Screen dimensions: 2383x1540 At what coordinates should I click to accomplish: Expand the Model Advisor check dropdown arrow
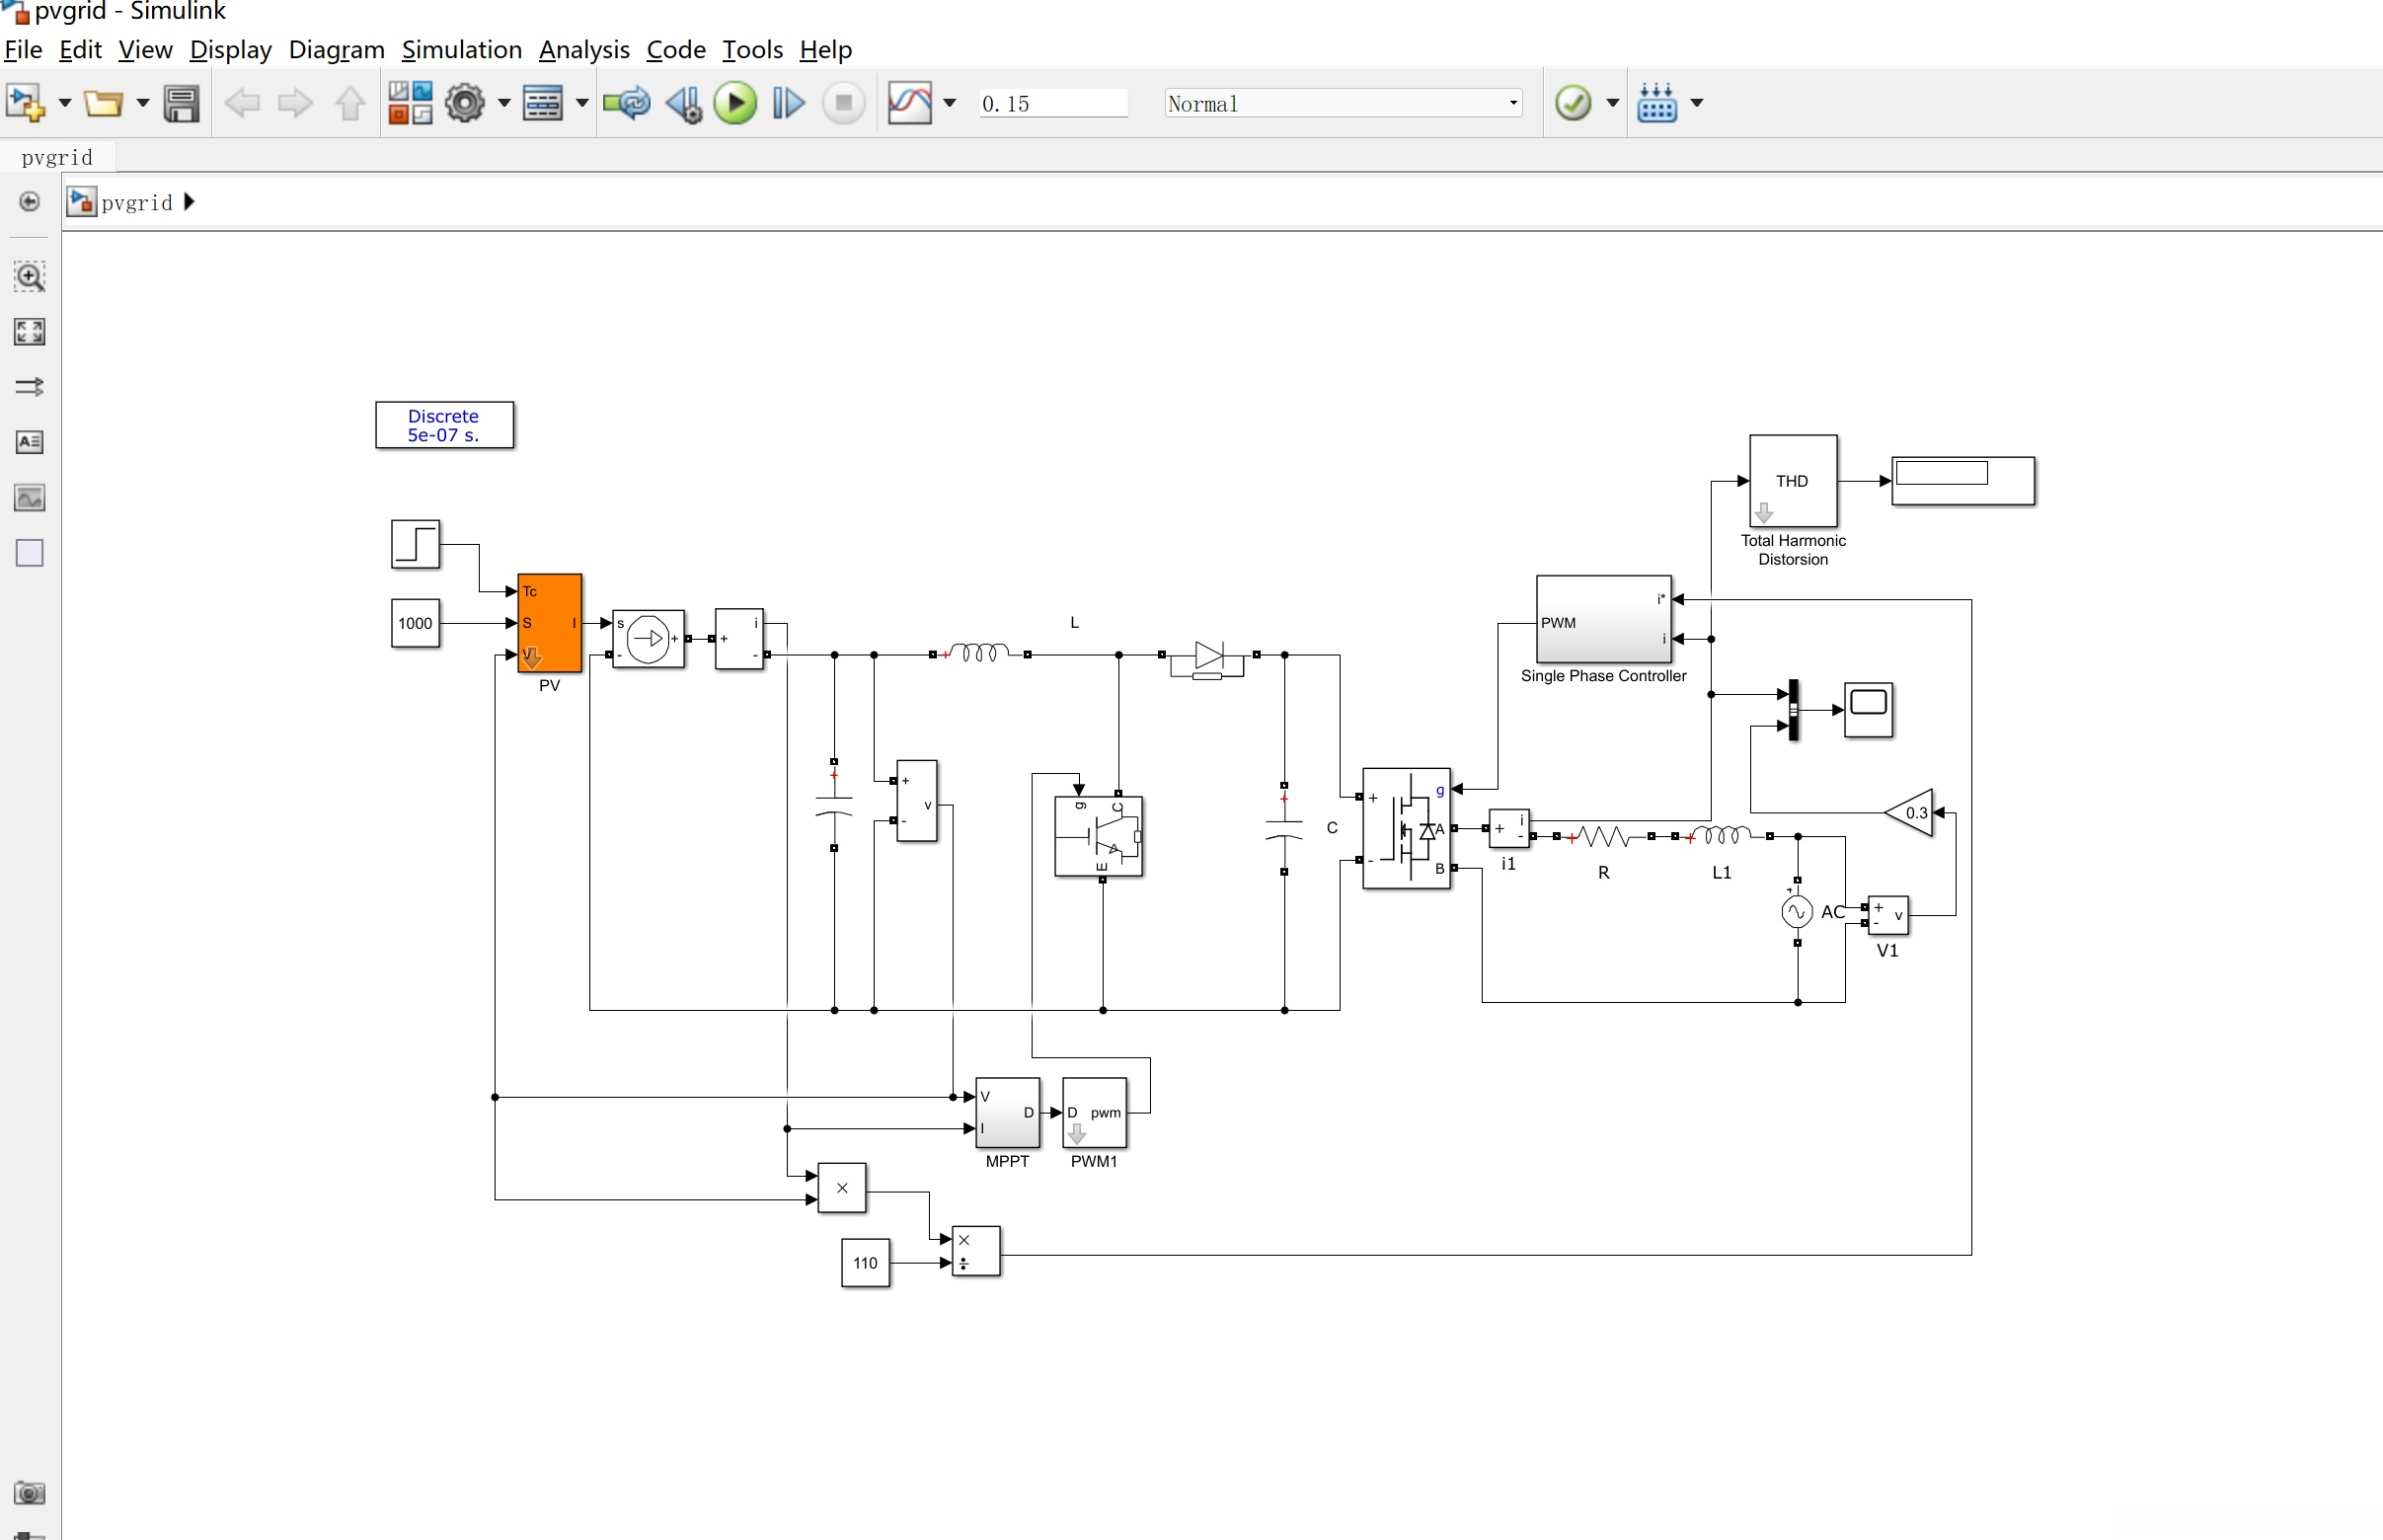pyautogui.click(x=1612, y=103)
